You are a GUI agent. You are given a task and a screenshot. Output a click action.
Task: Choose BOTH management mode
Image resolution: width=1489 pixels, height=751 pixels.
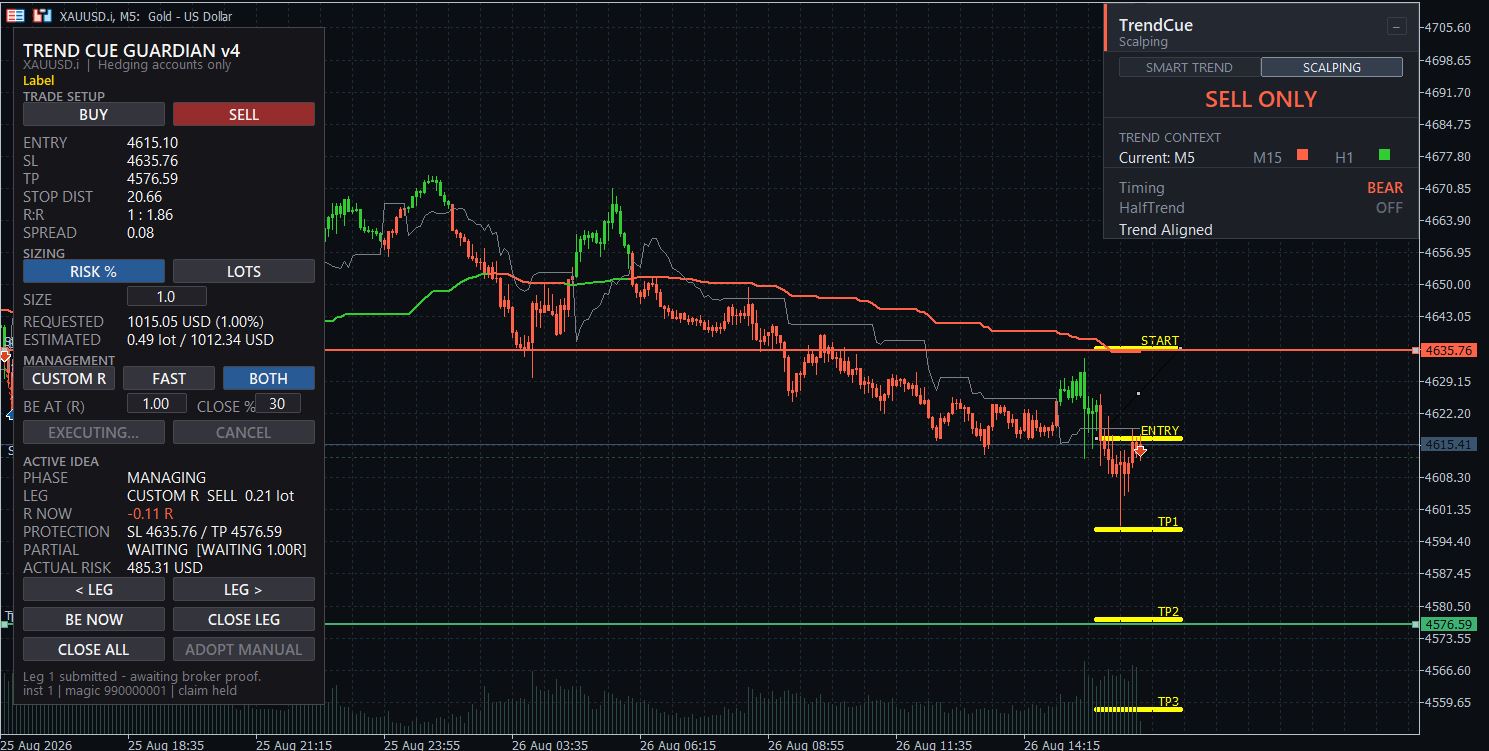[x=269, y=378]
